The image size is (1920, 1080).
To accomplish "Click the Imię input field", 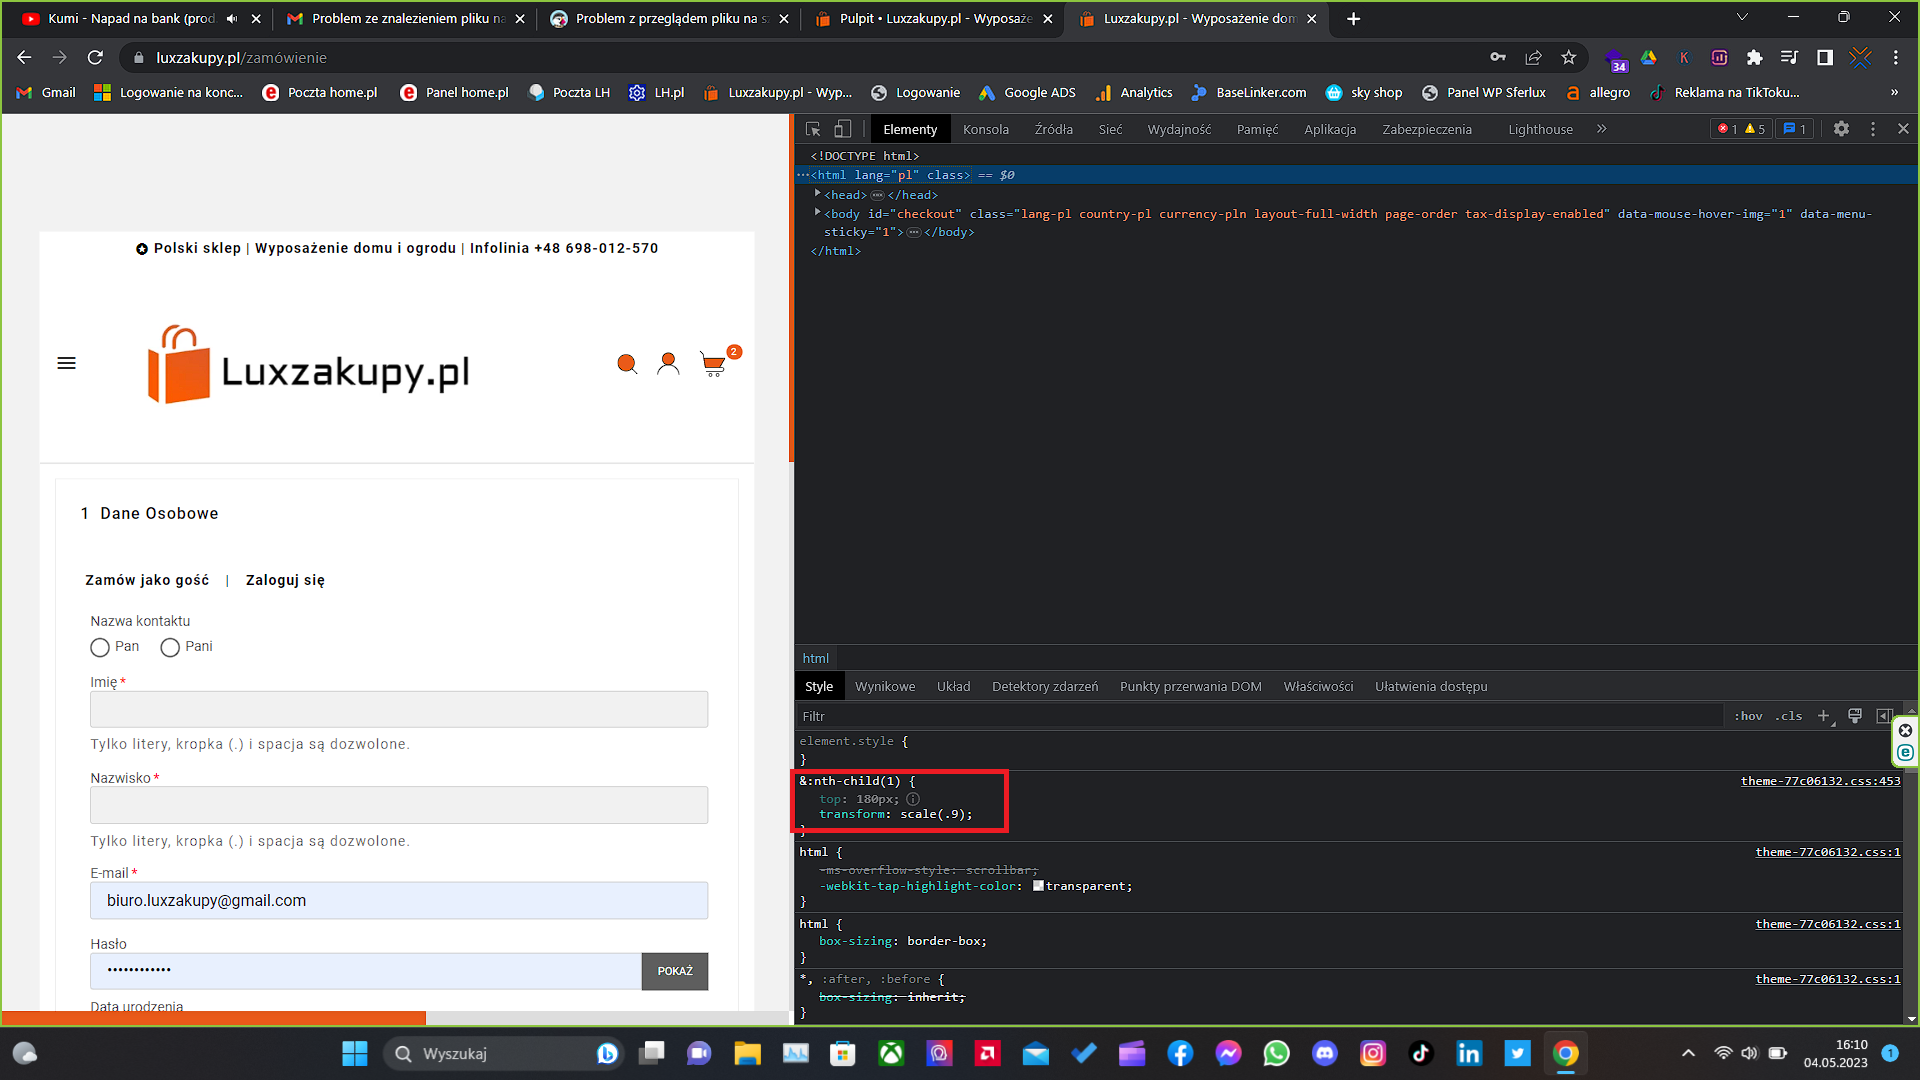I will point(399,710).
